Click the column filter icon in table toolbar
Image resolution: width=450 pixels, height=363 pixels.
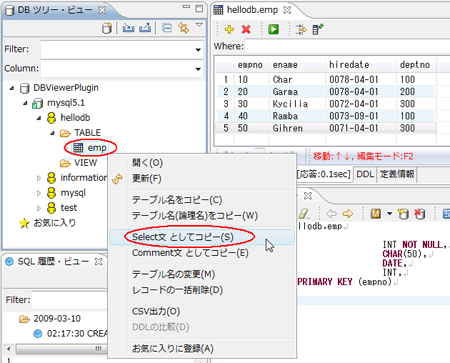(301, 29)
